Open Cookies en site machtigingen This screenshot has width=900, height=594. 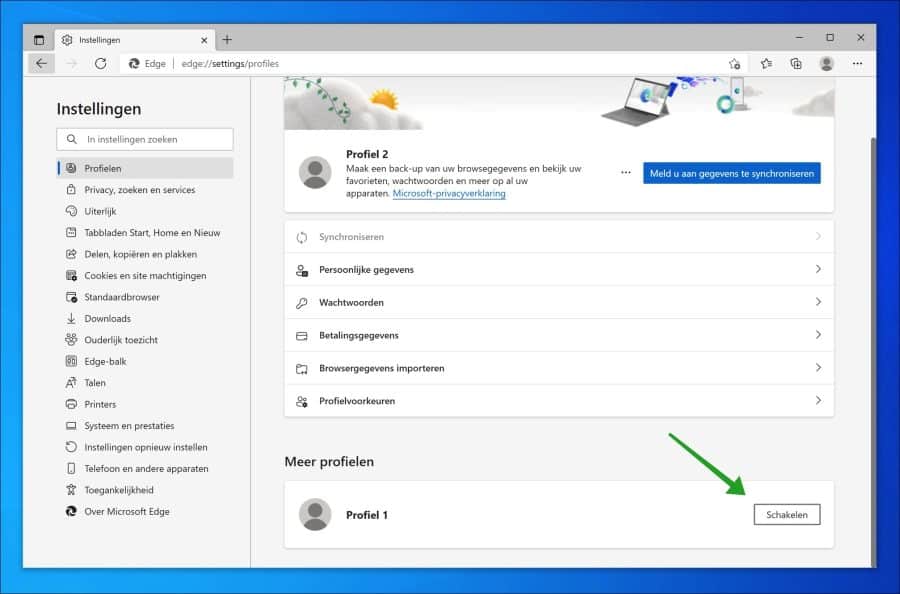[145, 275]
